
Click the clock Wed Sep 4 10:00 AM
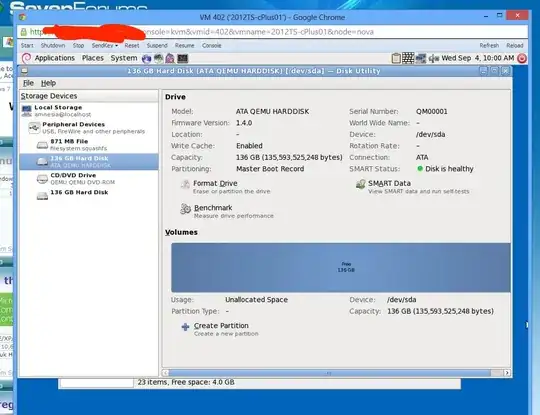coord(477,58)
